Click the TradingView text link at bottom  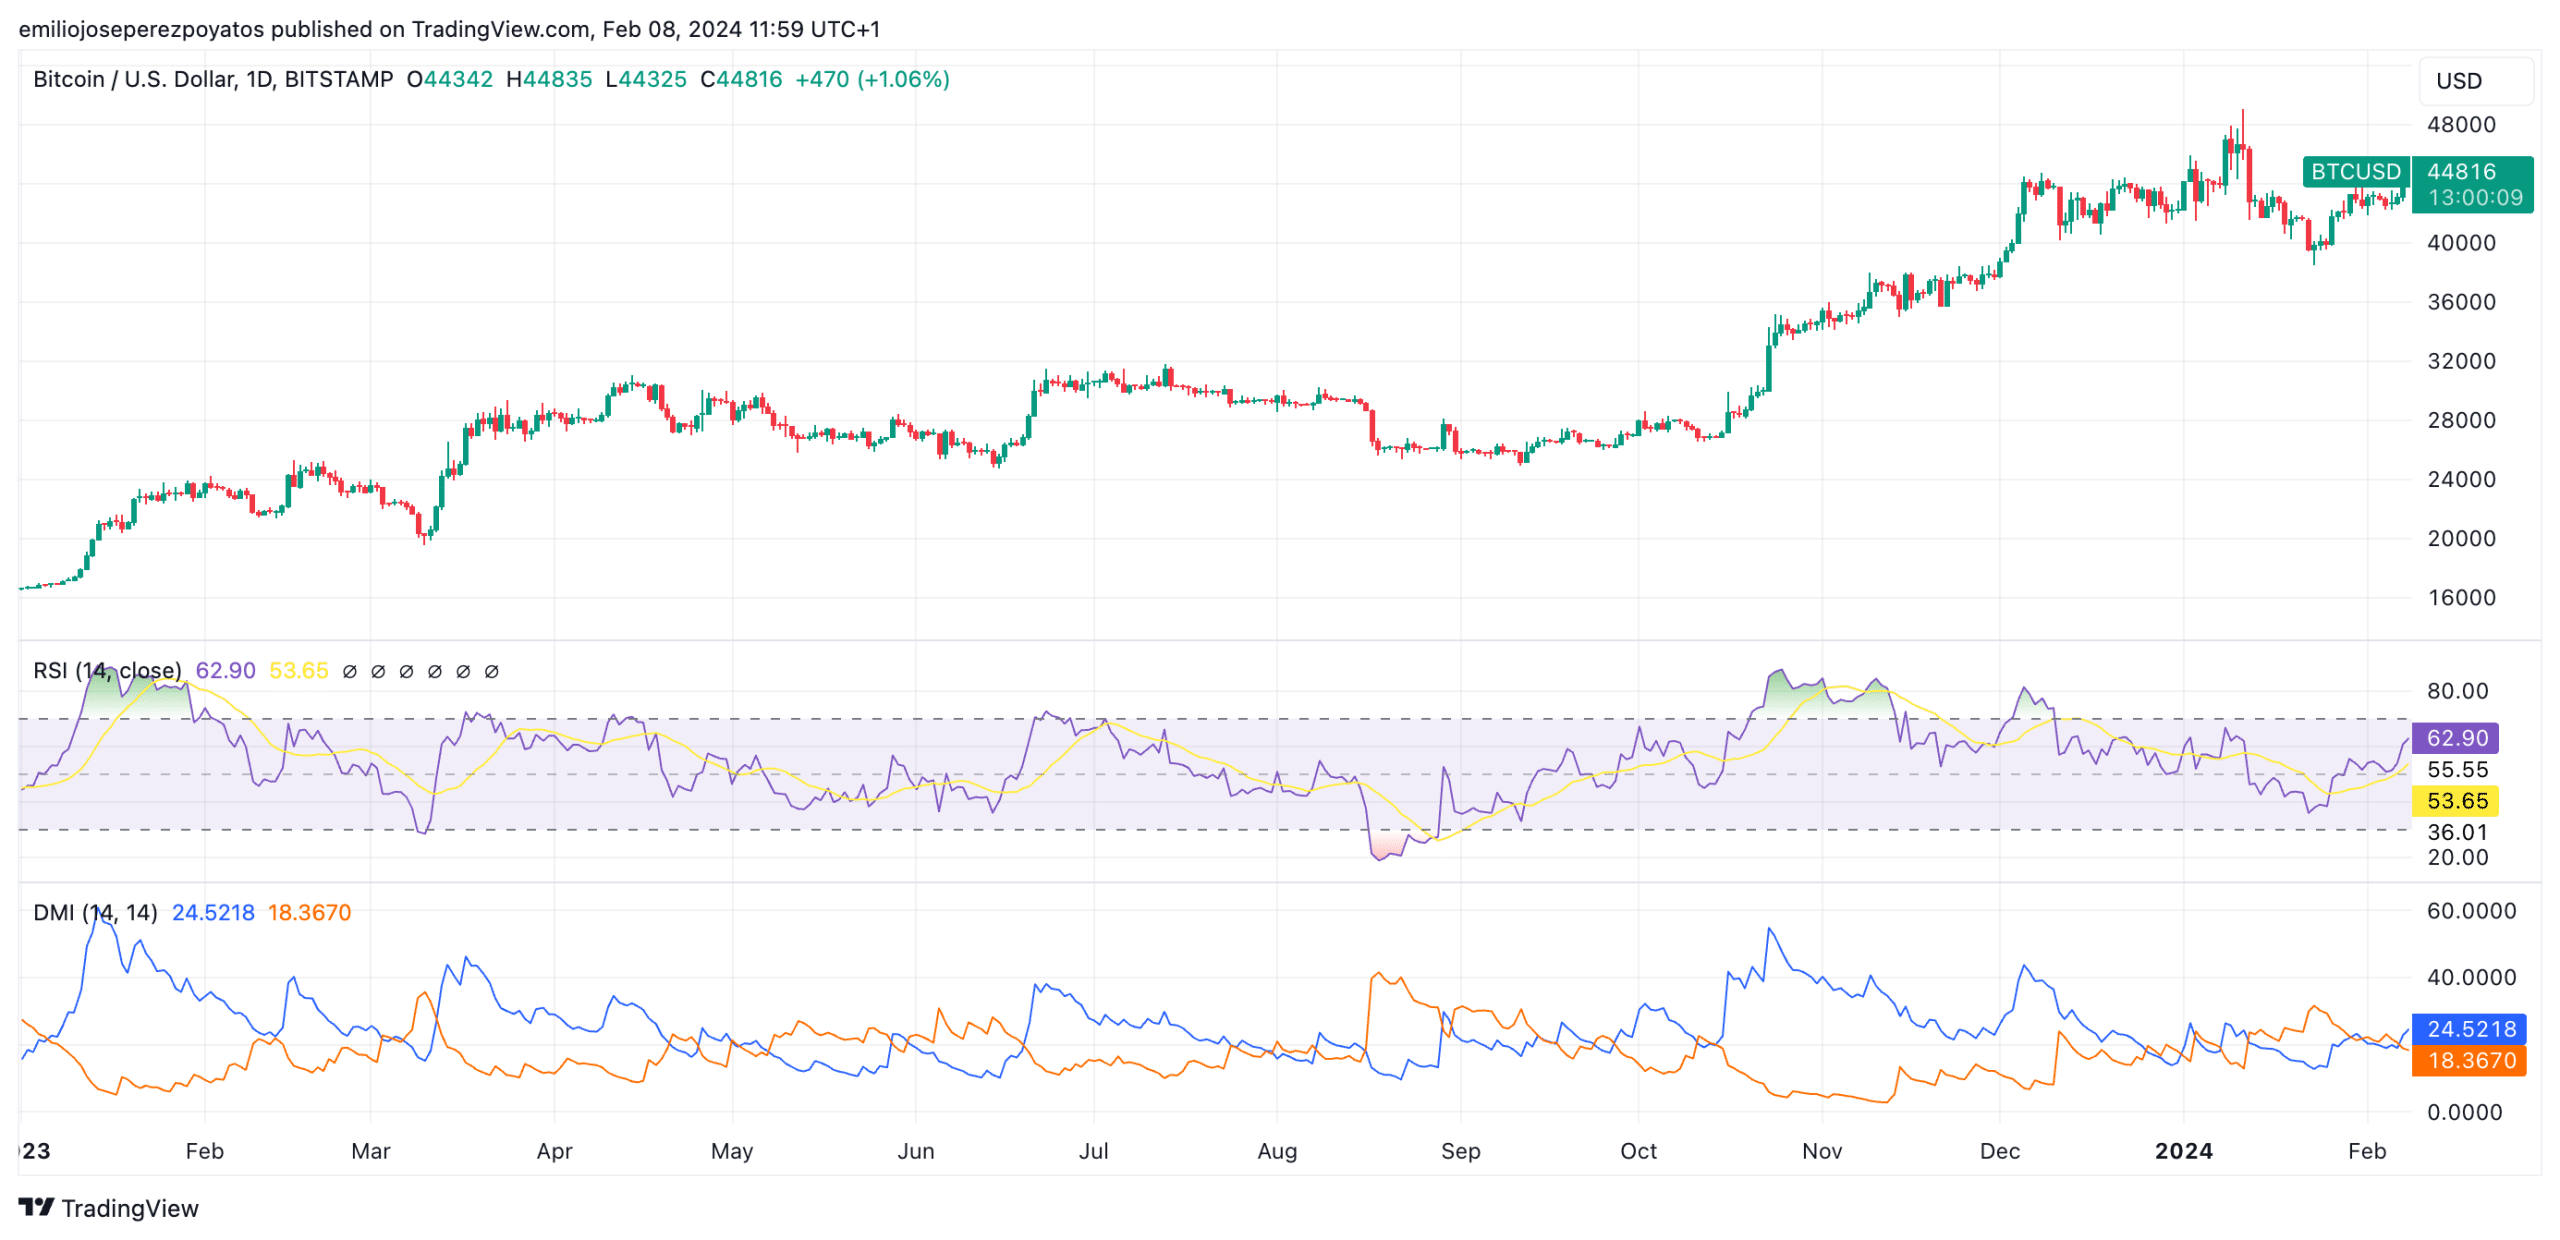129,1208
